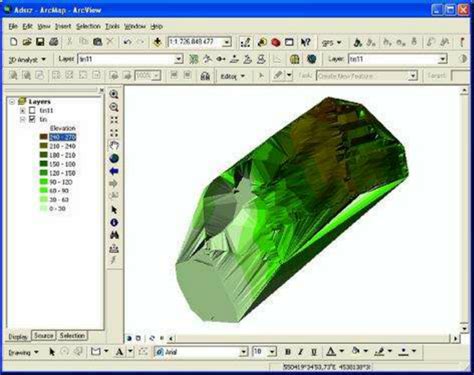Click the Refresh View button below the map

(152, 338)
